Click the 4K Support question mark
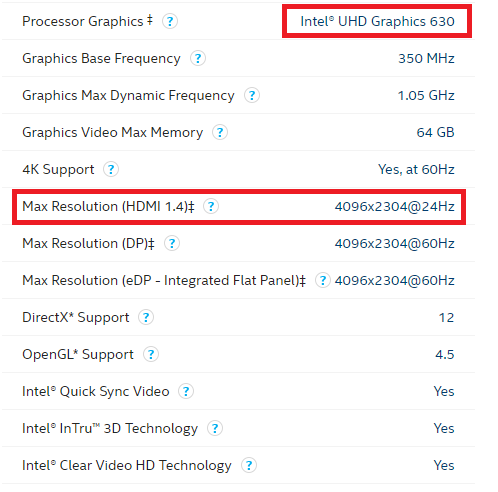The width and height of the screenshot is (498, 492). coord(111,170)
